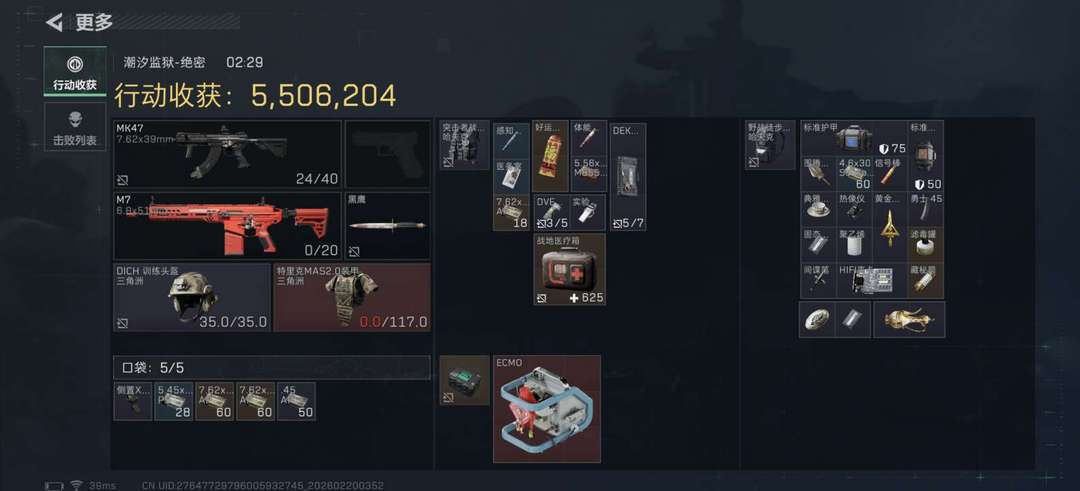Open the empty pistol slot

tap(387, 154)
